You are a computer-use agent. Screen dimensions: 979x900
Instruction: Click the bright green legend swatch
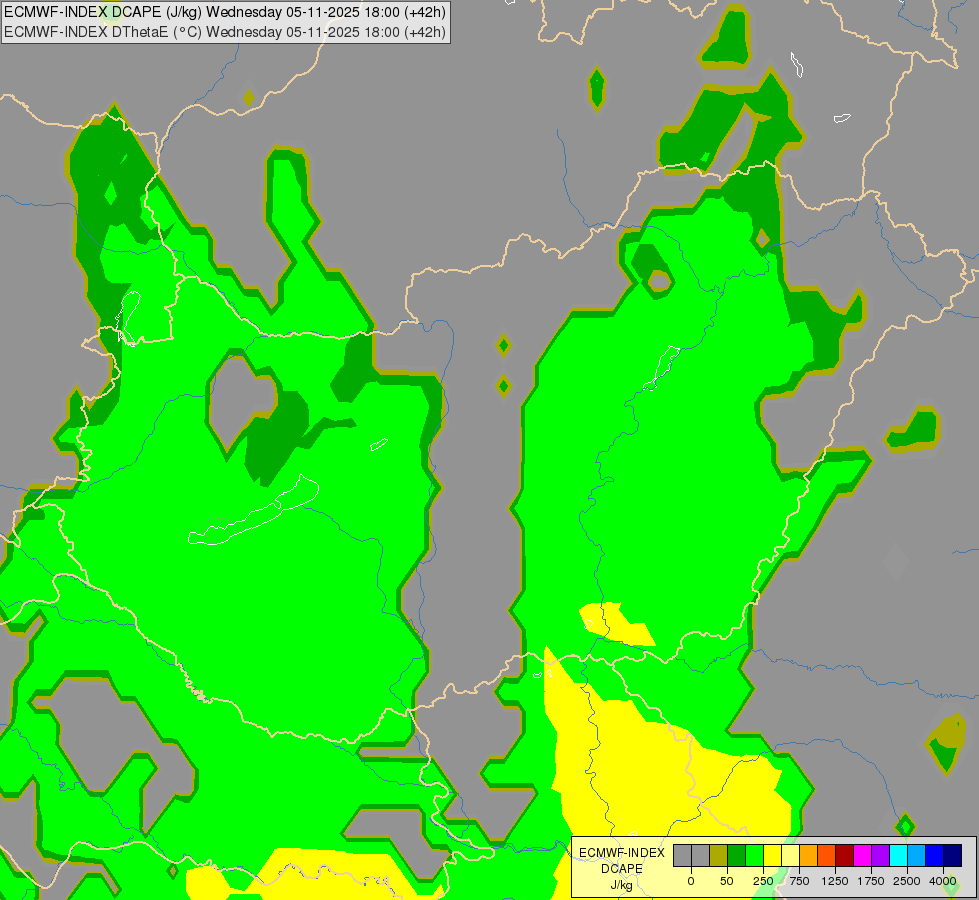point(754,855)
